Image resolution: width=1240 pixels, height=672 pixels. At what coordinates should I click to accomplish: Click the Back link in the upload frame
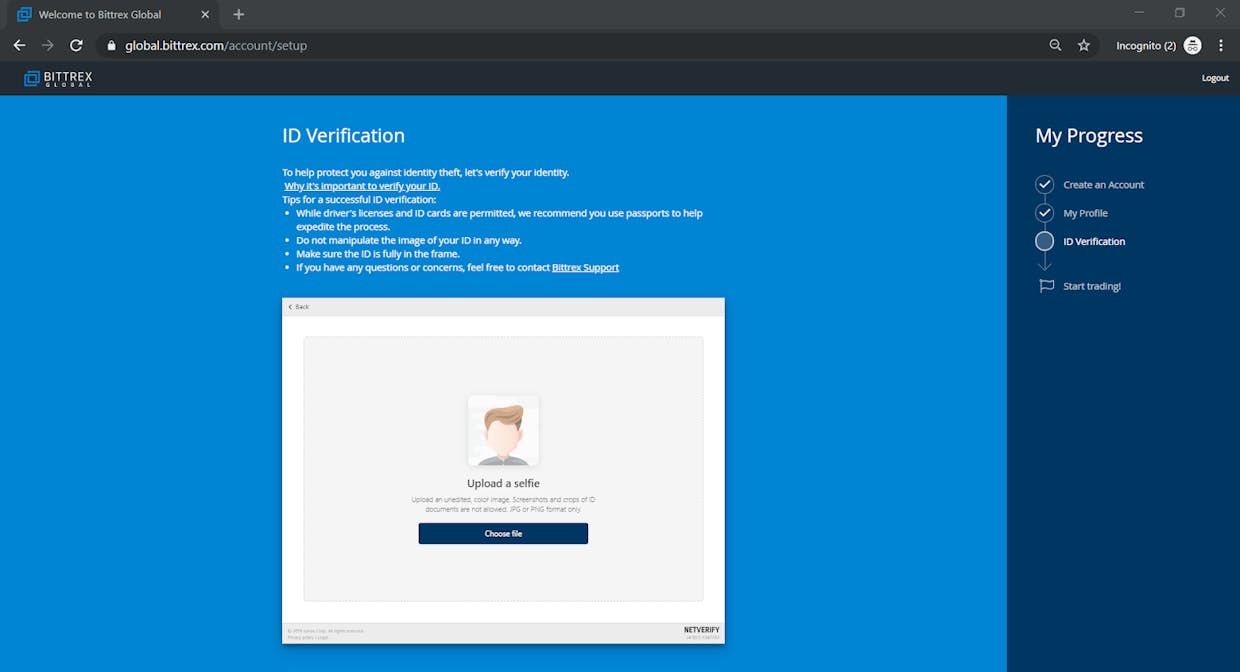pos(298,306)
